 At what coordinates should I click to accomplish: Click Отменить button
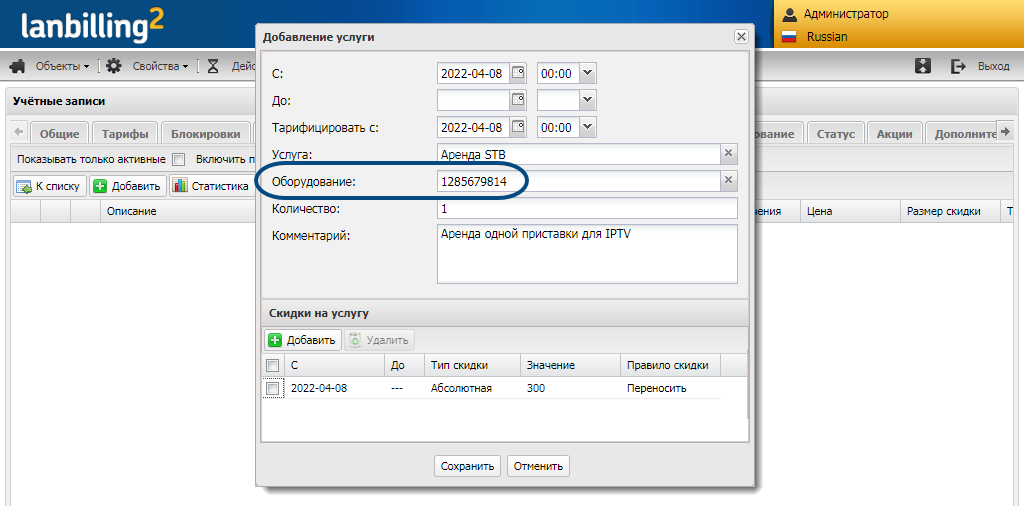click(538, 466)
